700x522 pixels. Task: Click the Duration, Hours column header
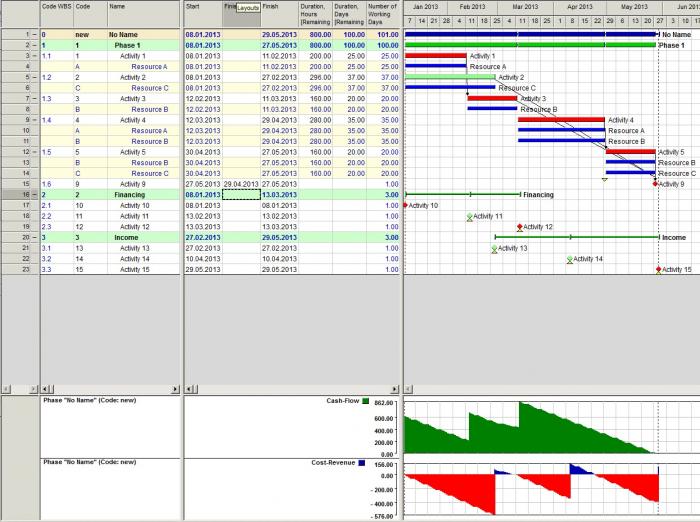(x=316, y=14)
